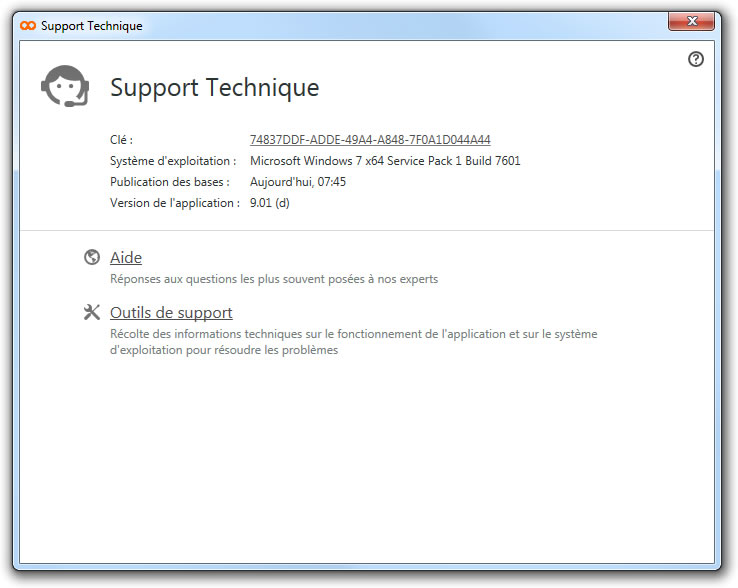The width and height of the screenshot is (738, 588).
Task: Click the Système d'exploitation label
Action: (x=173, y=161)
